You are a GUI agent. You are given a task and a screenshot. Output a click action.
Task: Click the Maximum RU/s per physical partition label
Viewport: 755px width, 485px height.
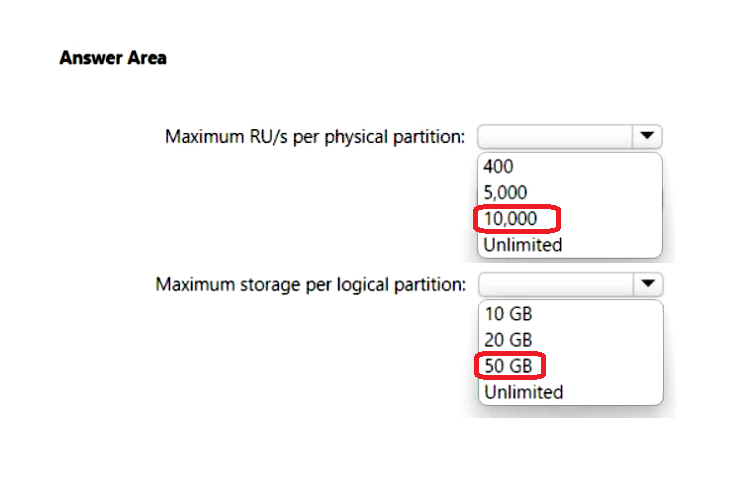tap(315, 137)
